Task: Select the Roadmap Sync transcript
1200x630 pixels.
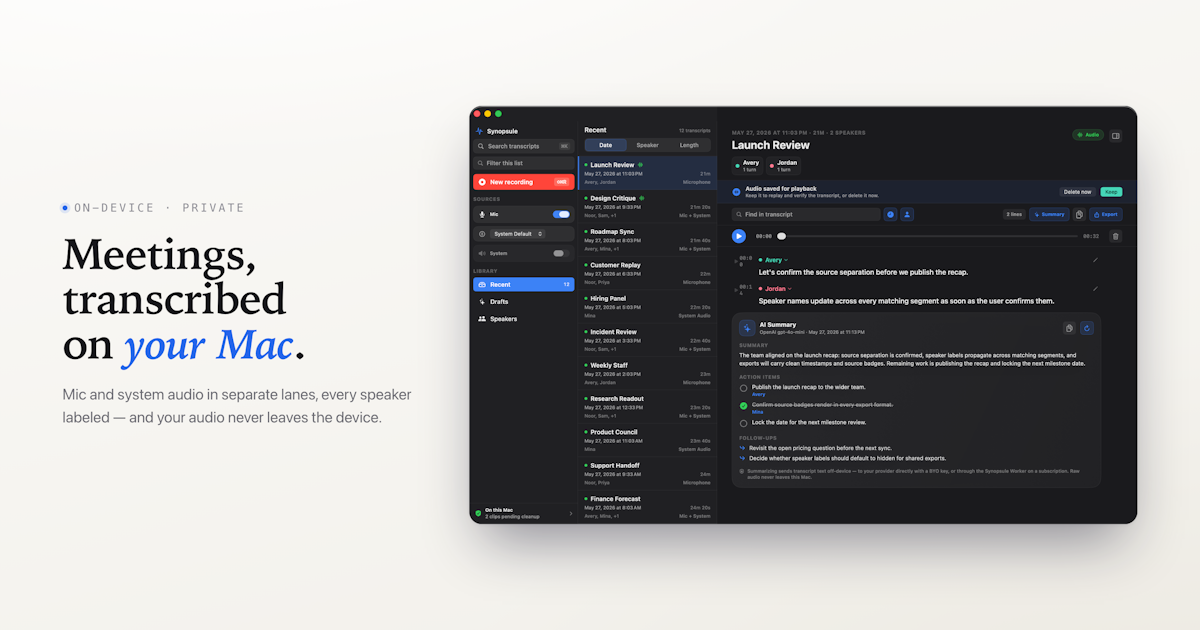Action: 647,240
